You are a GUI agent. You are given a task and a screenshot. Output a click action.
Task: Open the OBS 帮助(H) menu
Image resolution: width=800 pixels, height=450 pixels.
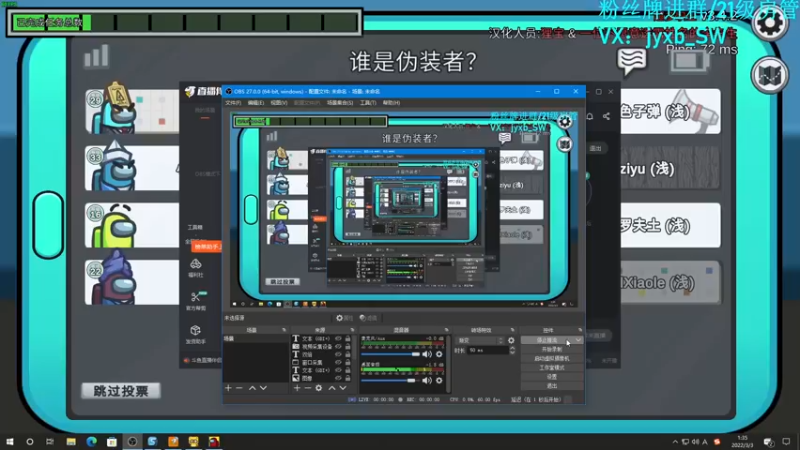[391, 103]
